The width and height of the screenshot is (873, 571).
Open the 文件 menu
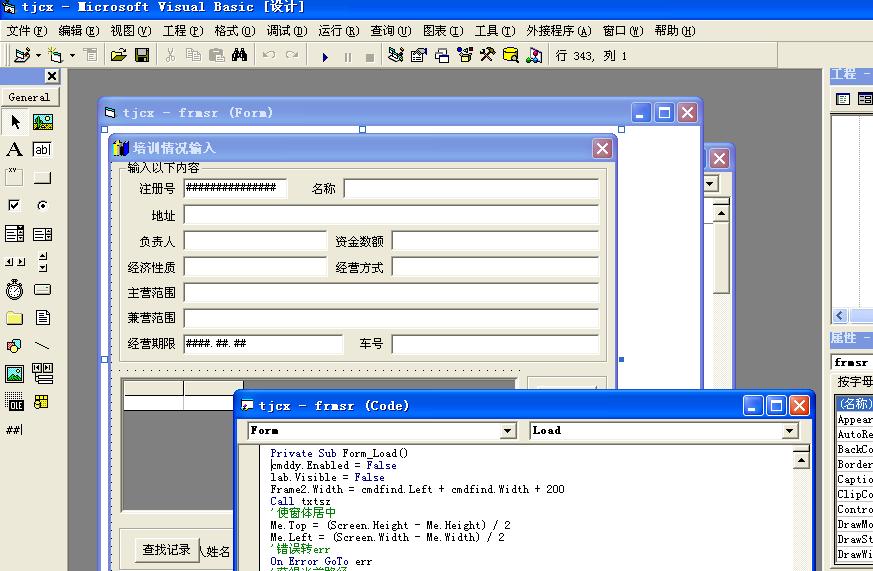click(27, 31)
